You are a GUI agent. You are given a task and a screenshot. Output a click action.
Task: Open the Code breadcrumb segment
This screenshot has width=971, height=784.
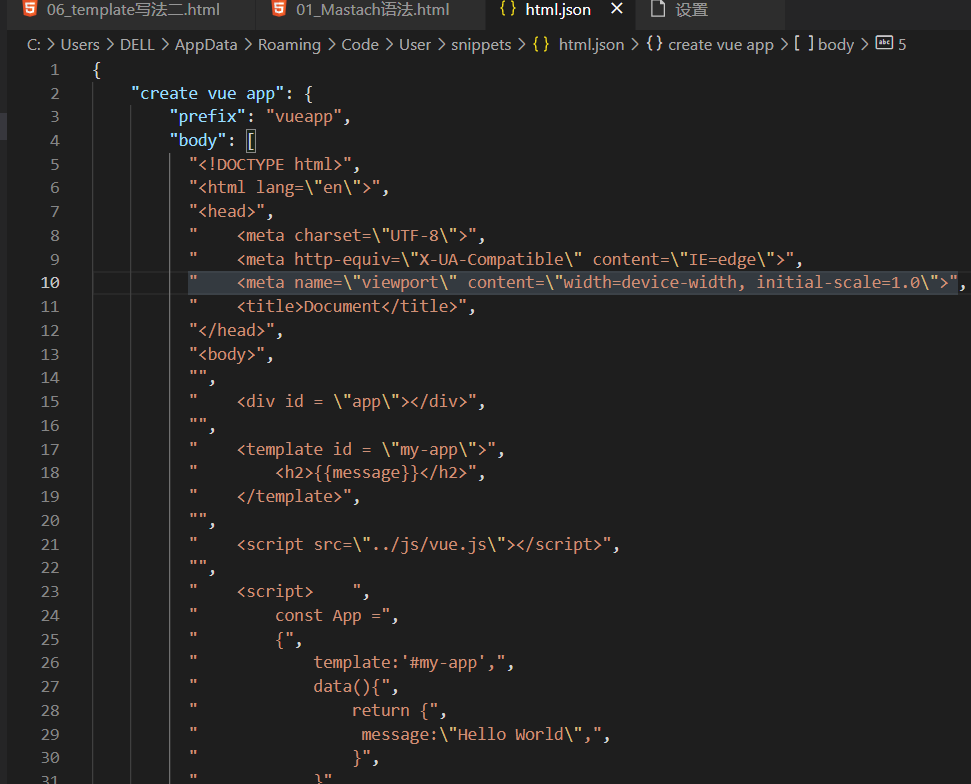360,45
